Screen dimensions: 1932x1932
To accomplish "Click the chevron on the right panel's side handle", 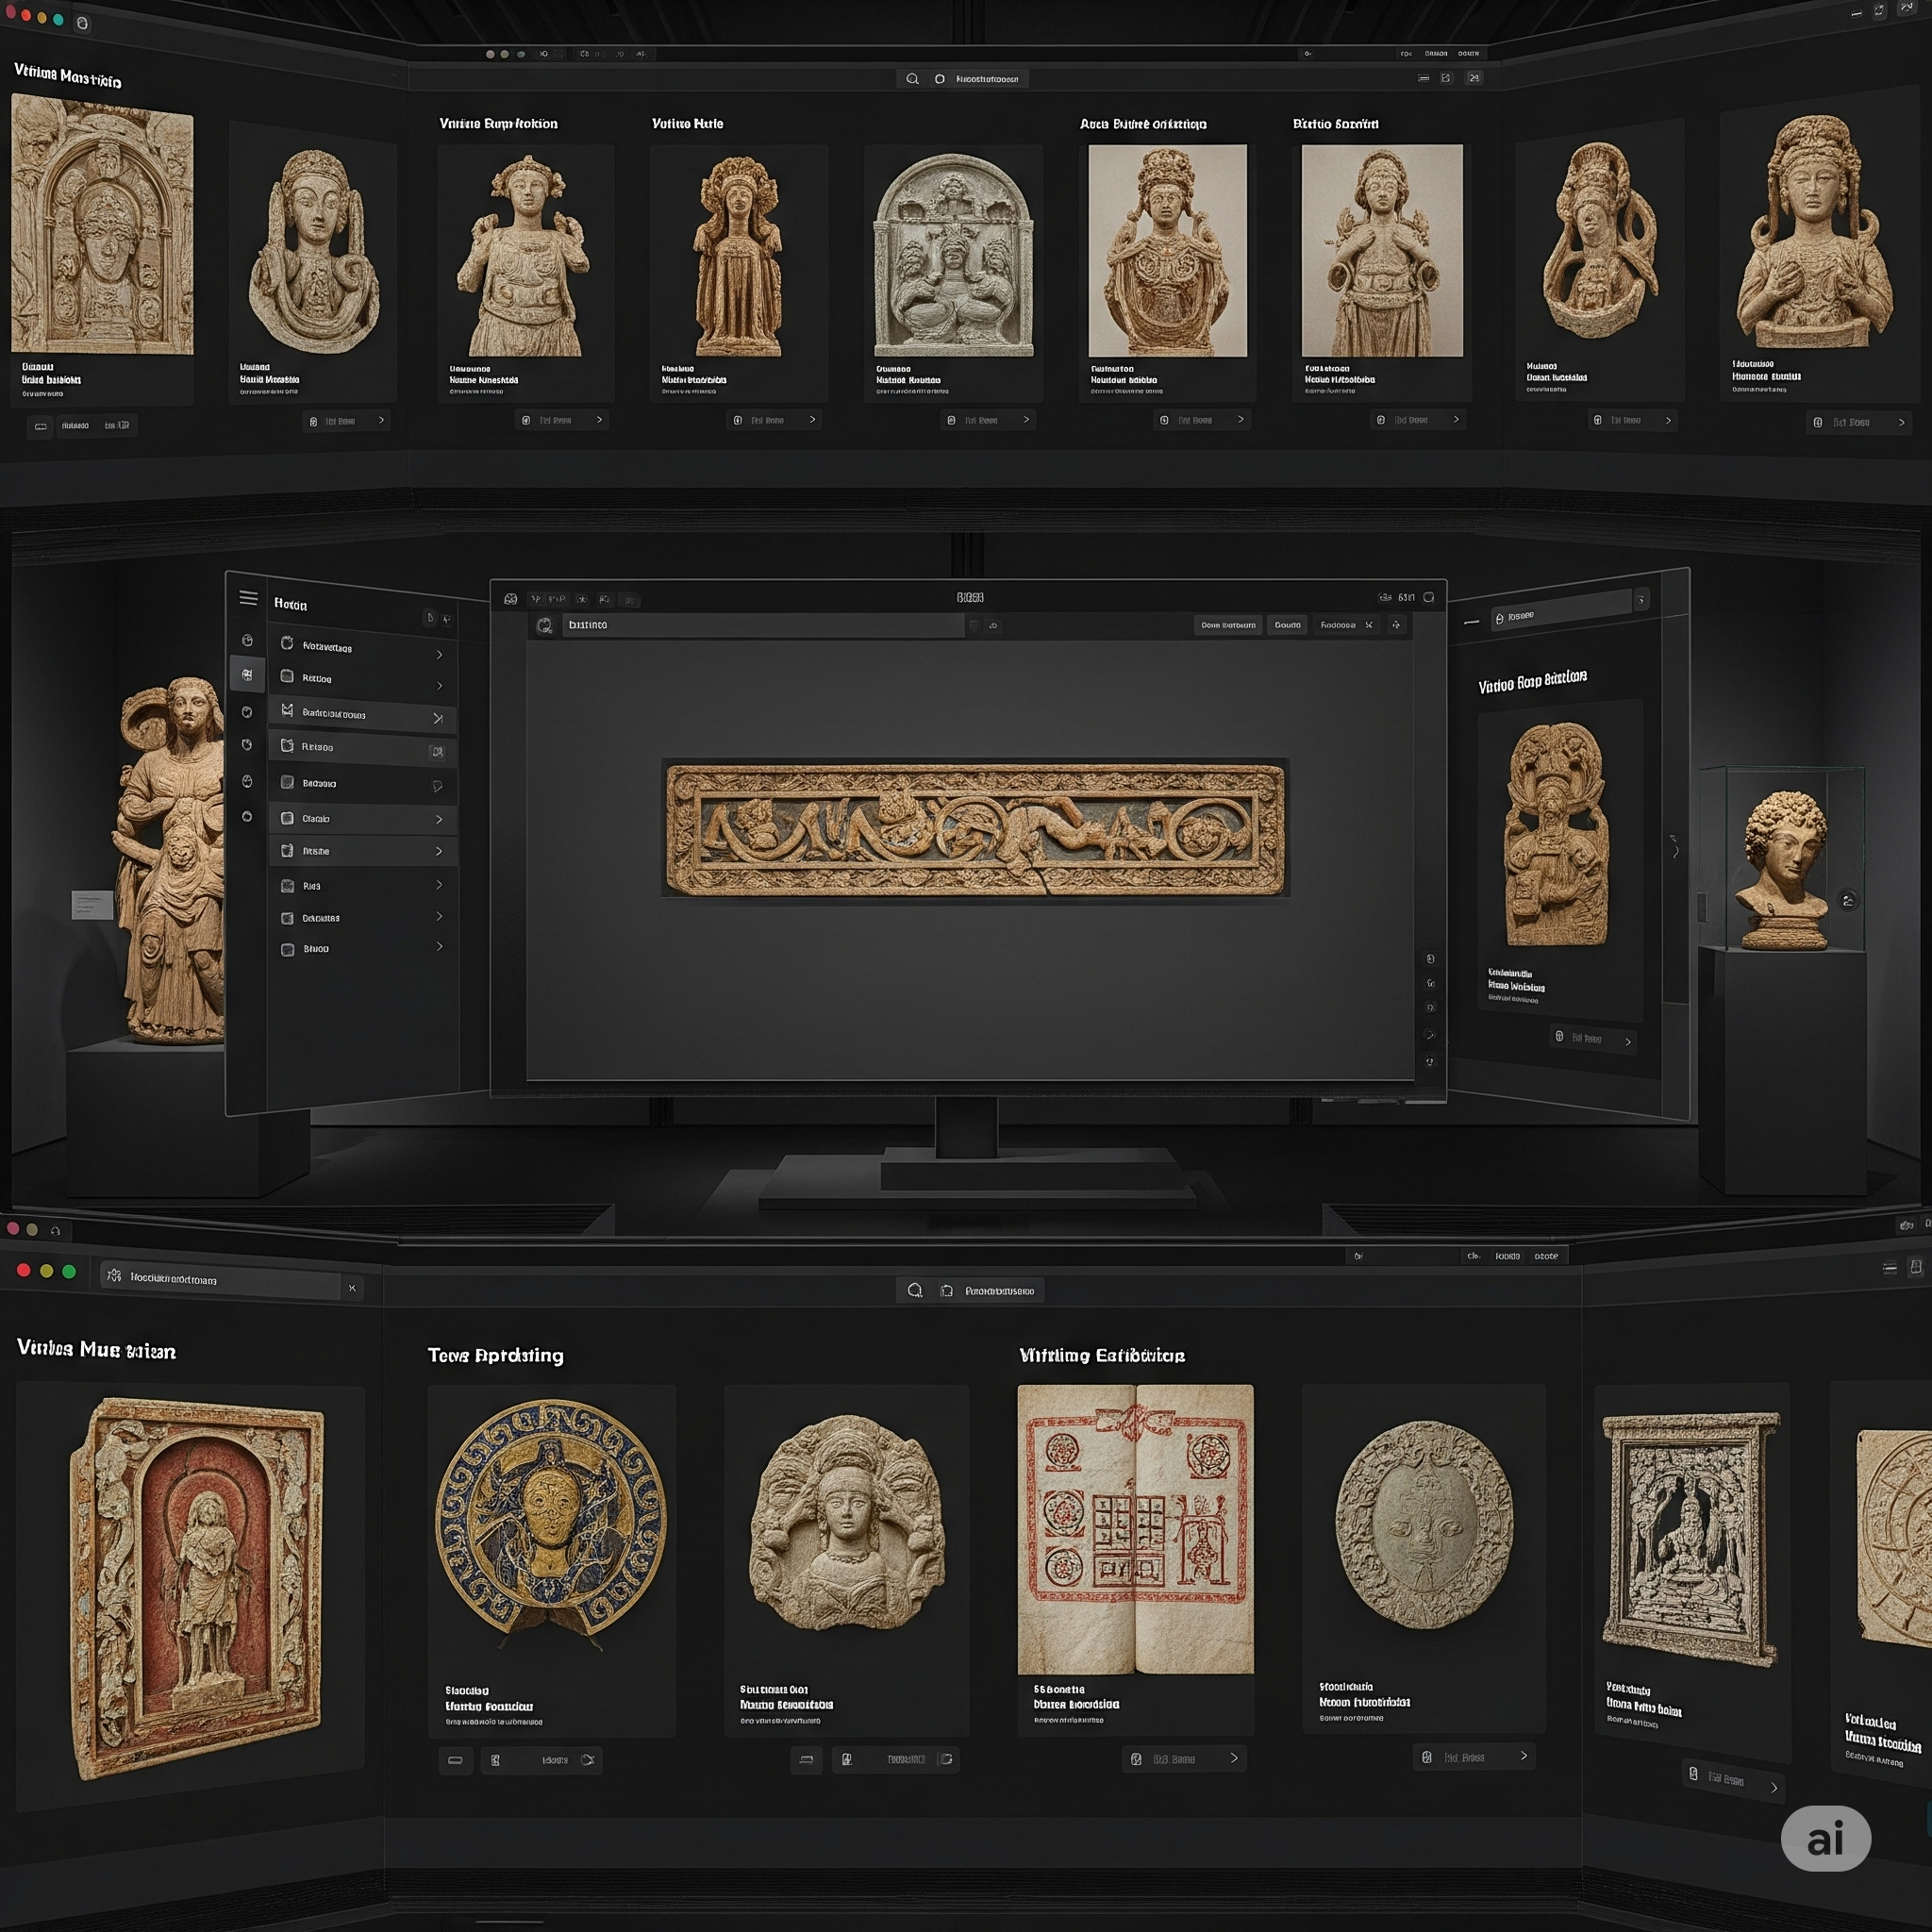I will [x=1675, y=848].
